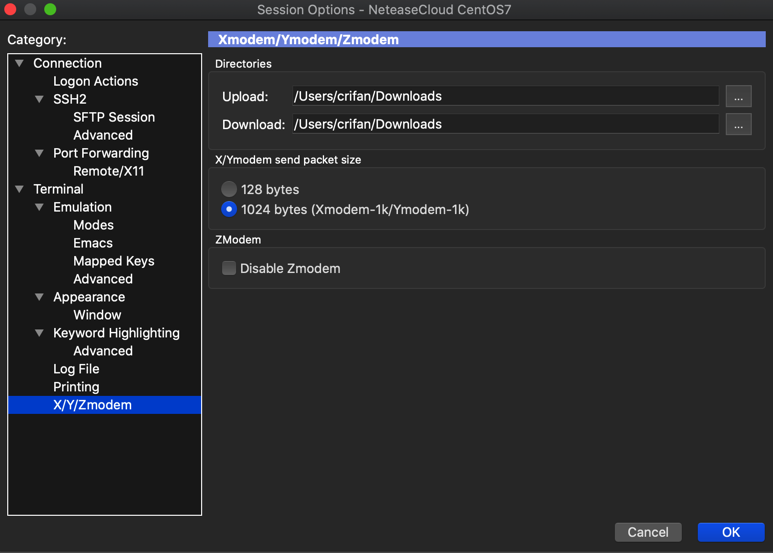
Task: Open the Printing category
Action: pyautogui.click(x=76, y=387)
